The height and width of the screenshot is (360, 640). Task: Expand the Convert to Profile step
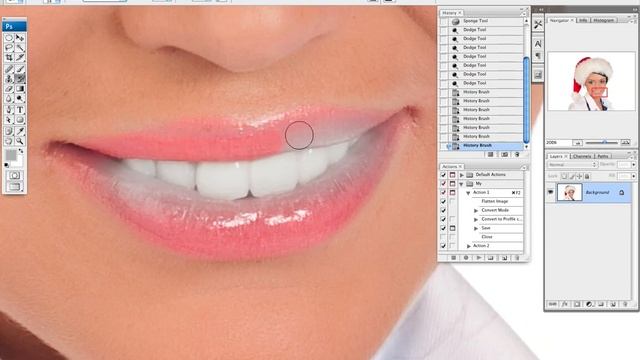[x=476, y=219]
